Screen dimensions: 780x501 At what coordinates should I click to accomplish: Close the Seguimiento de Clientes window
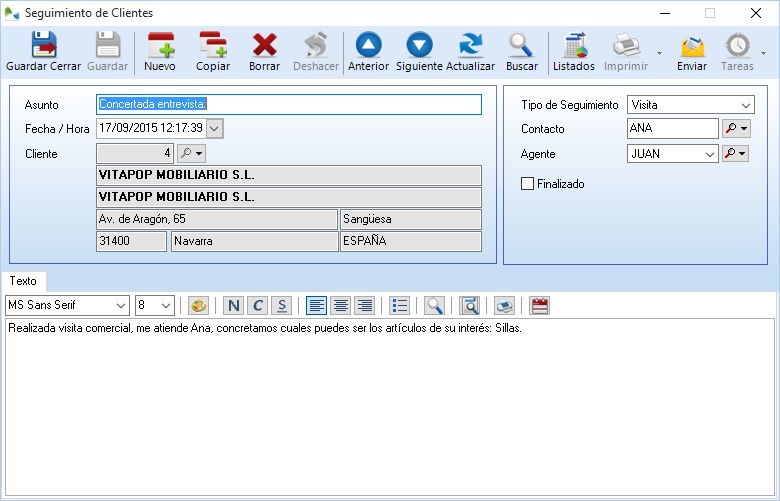[756, 13]
